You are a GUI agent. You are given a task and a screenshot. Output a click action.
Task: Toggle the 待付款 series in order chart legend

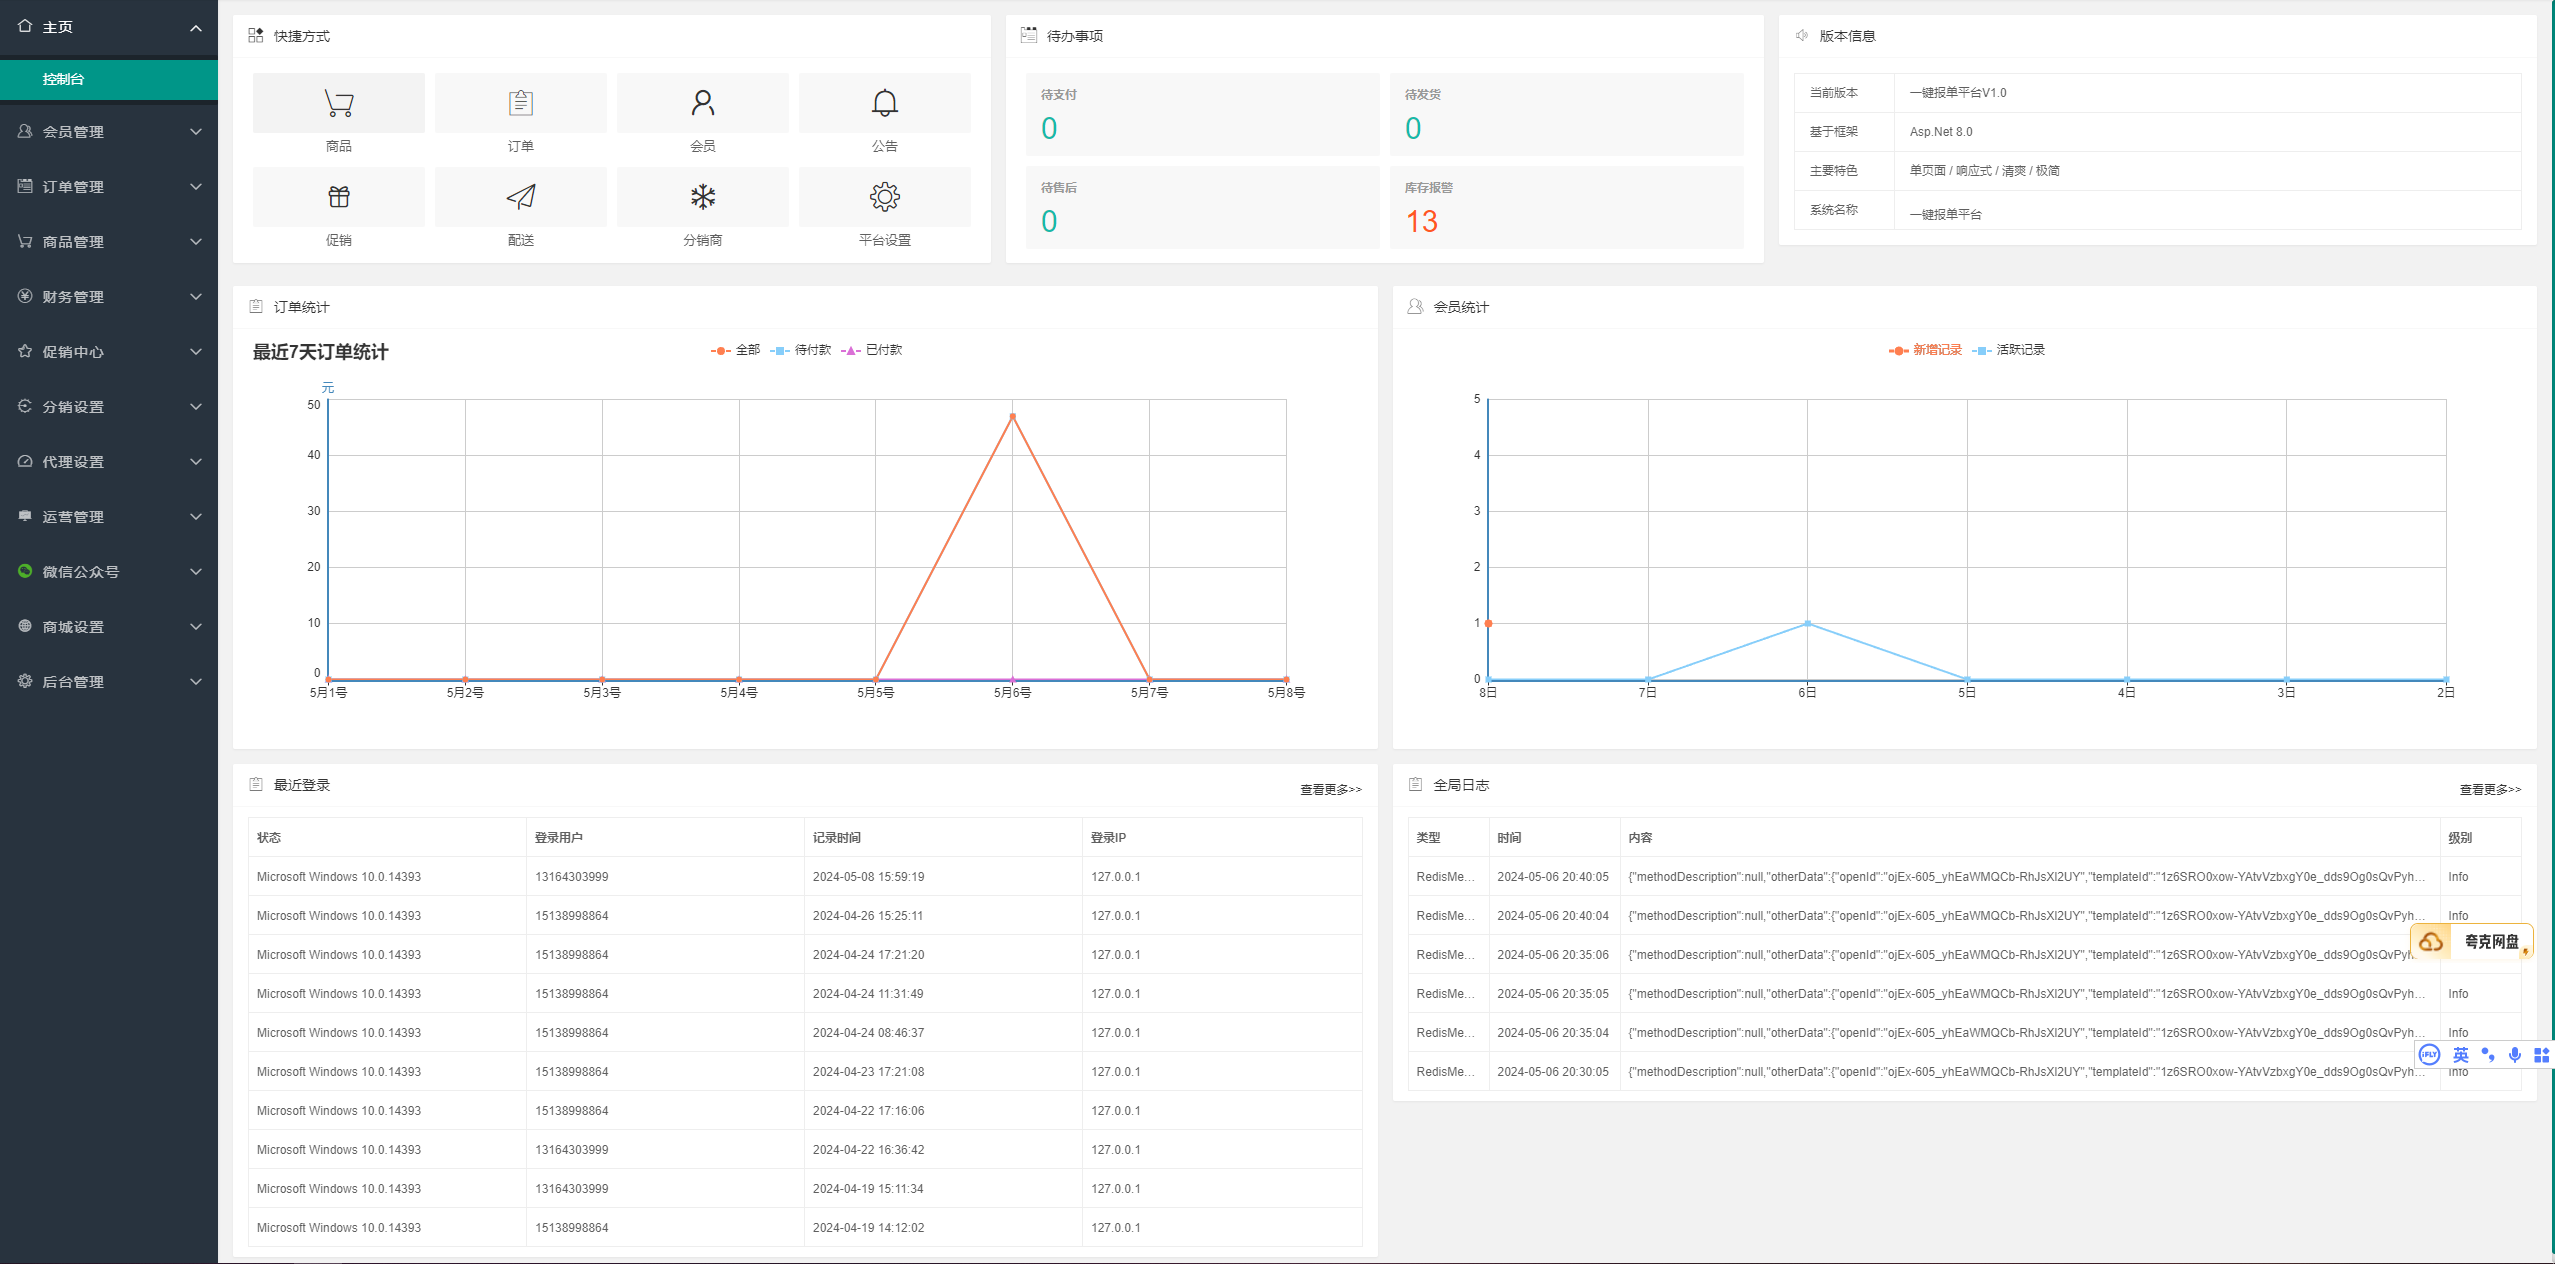(x=801, y=350)
